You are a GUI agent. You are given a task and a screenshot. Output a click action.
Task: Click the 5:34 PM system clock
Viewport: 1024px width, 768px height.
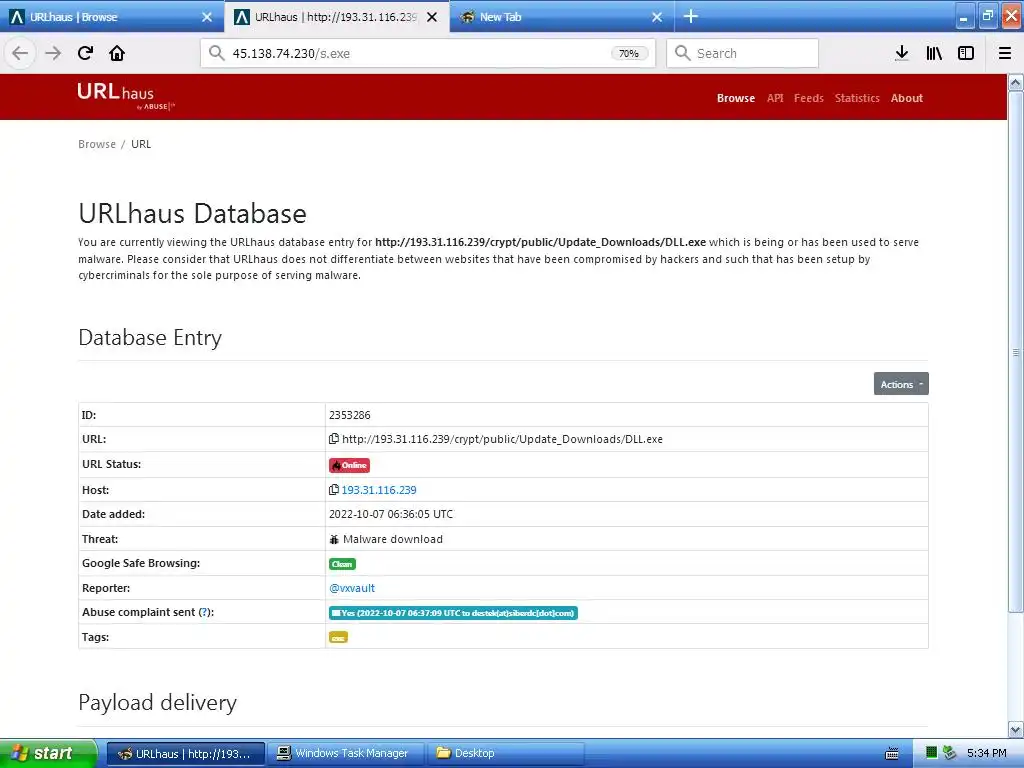pos(986,754)
